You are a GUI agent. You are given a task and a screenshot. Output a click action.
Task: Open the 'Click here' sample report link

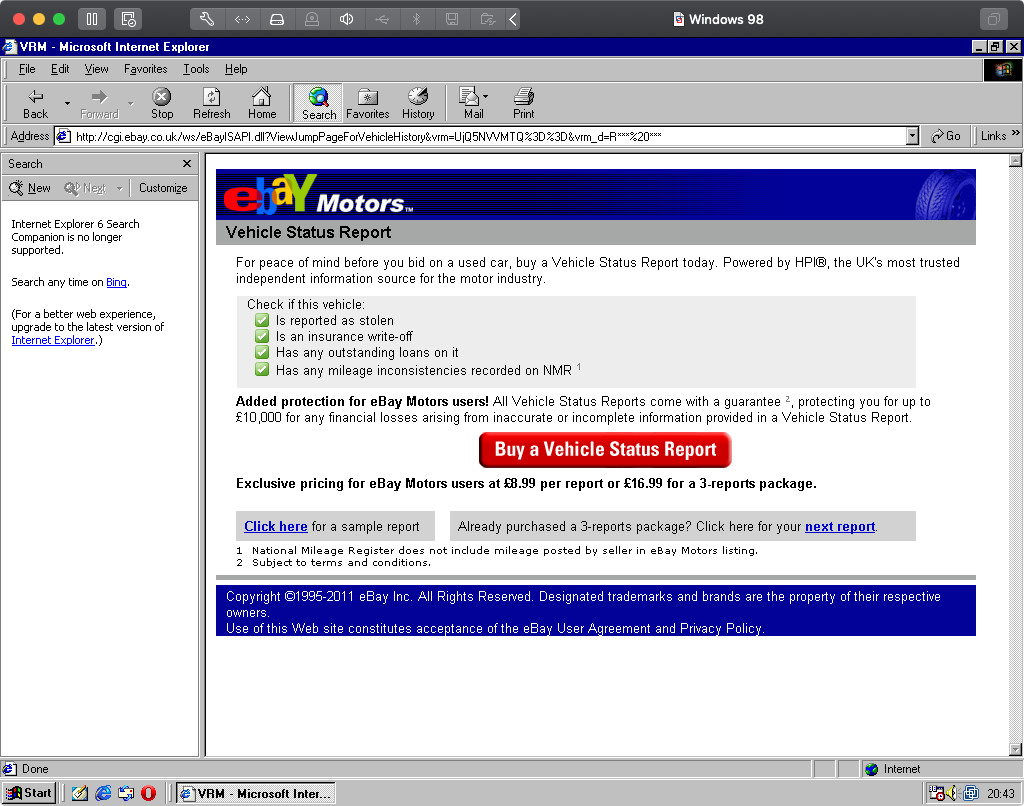click(x=276, y=526)
